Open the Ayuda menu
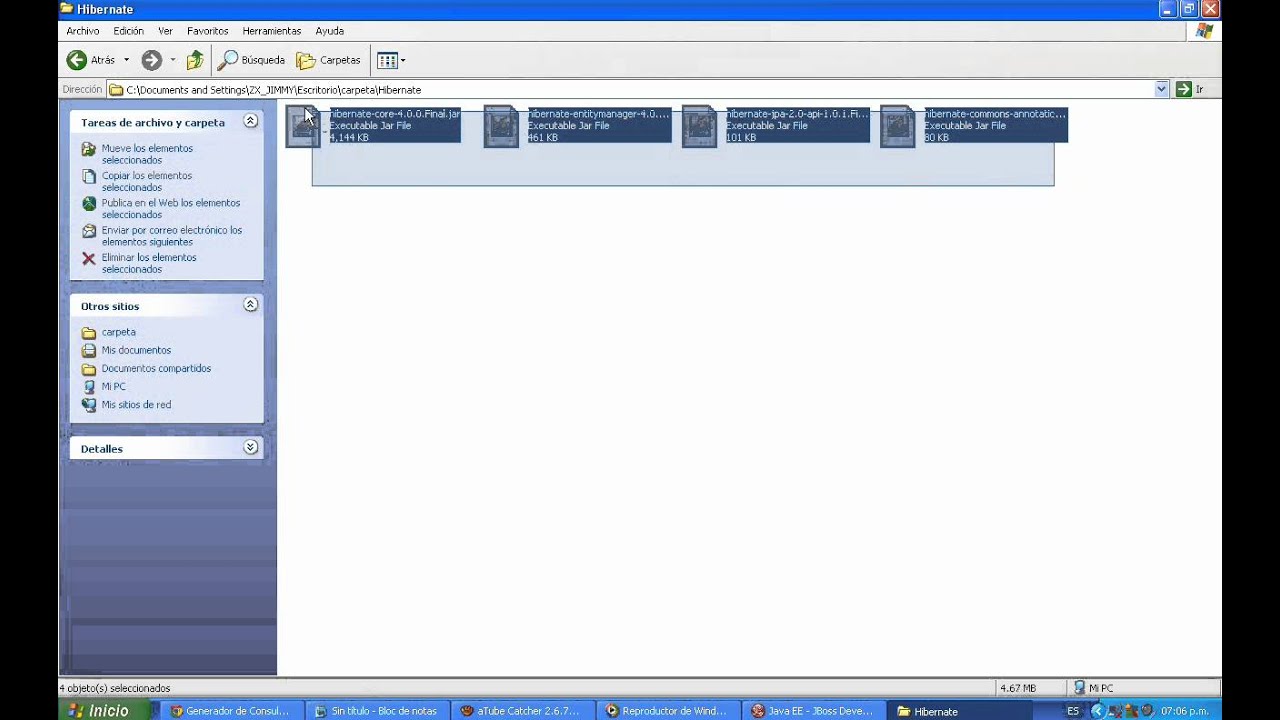 [329, 31]
